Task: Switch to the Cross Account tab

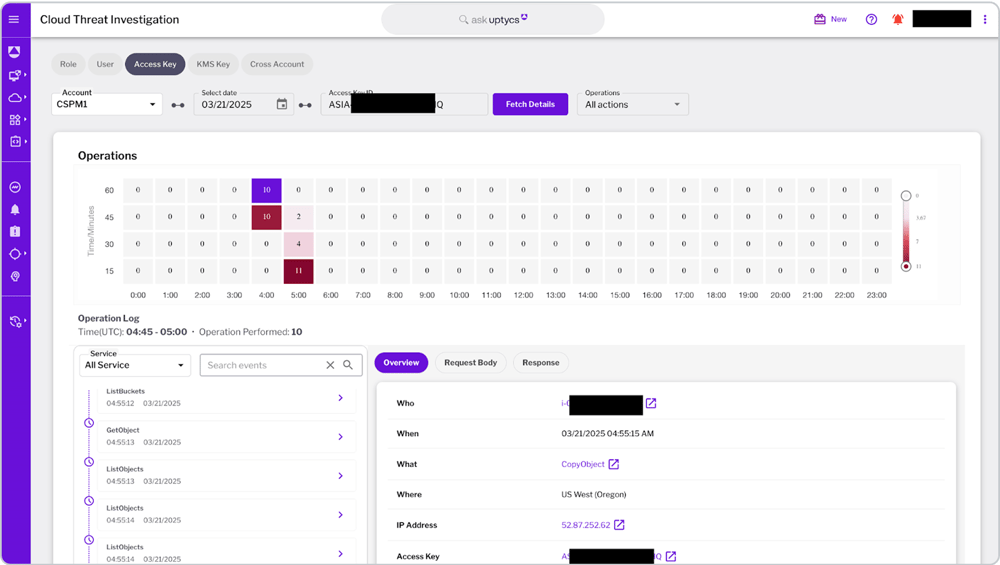Action: click(x=277, y=64)
